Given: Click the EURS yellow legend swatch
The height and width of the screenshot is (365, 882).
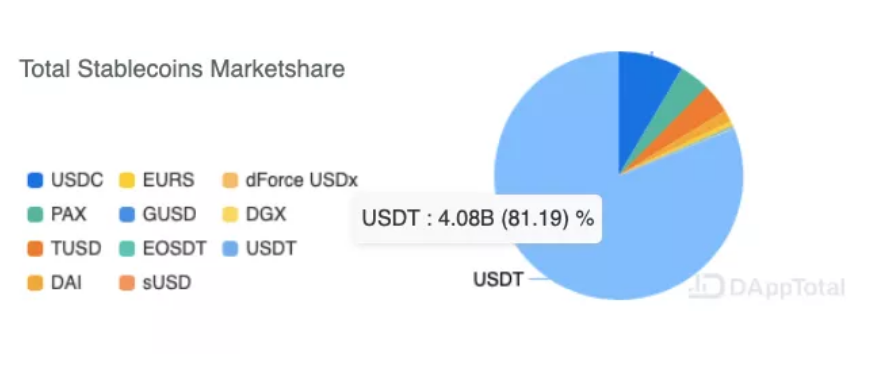Looking at the screenshot, I should point(127,181).
